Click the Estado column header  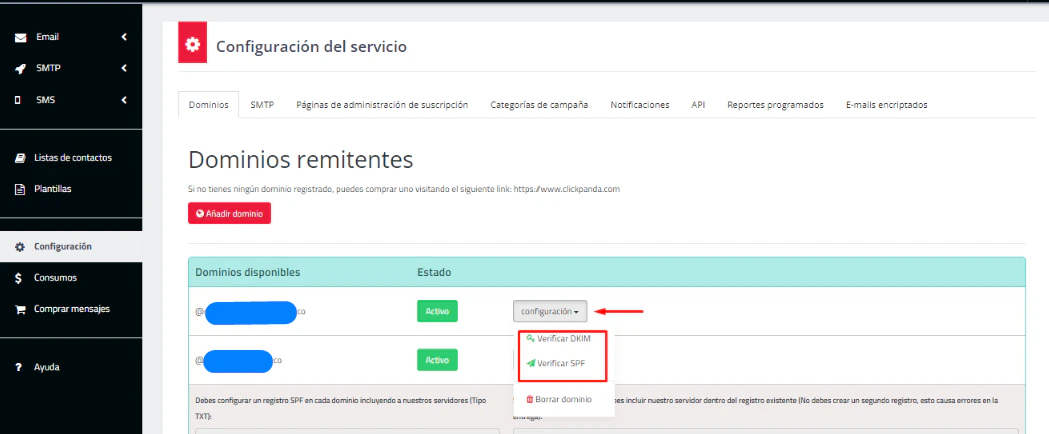point(434,273)
